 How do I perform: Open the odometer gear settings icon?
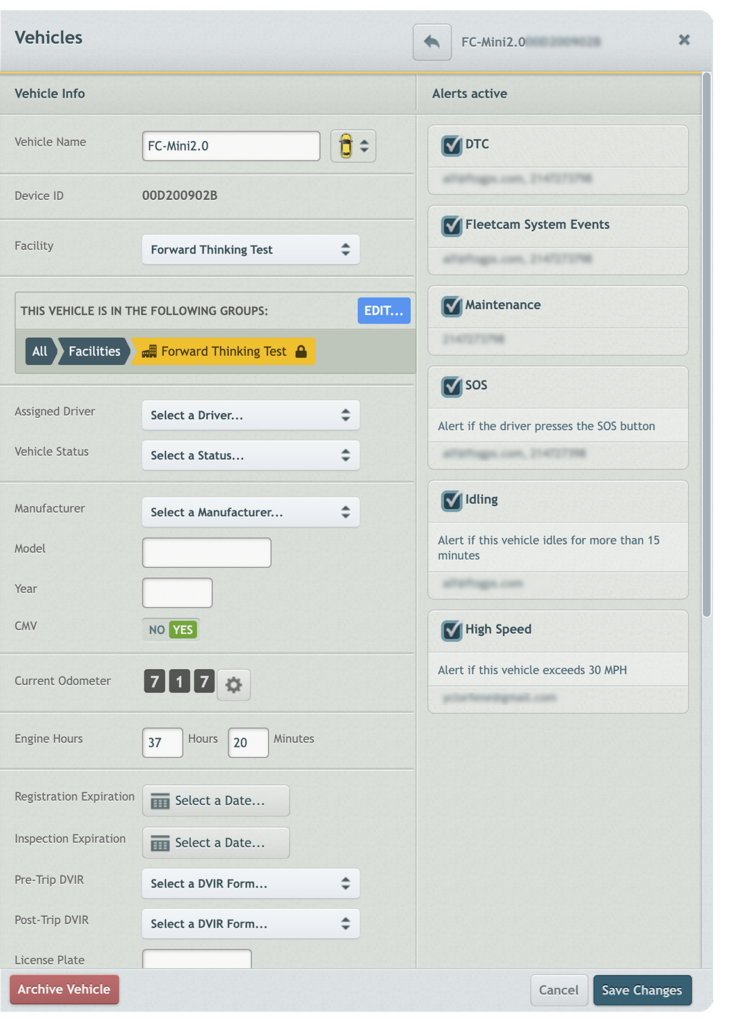(x=234, y=684)
